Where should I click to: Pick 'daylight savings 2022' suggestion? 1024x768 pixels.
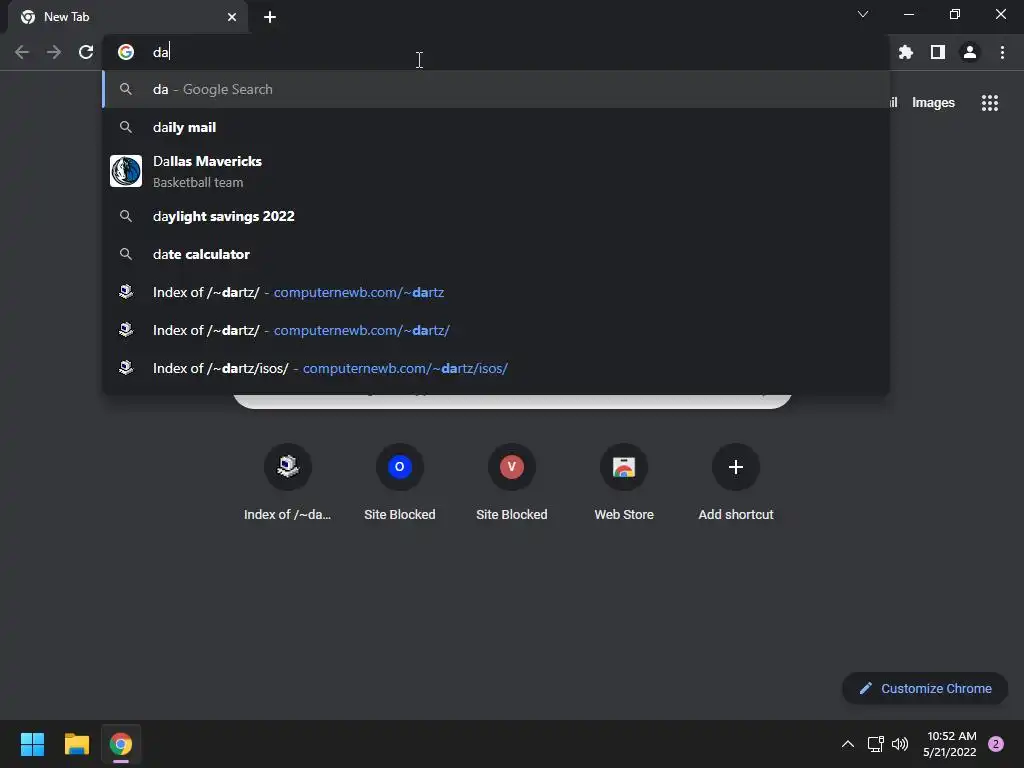coord(496,216)
